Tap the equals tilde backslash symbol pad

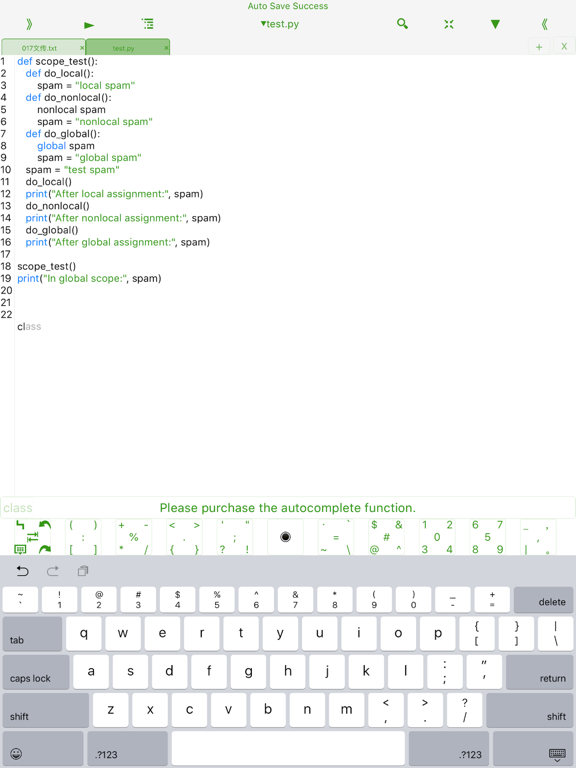336,537
